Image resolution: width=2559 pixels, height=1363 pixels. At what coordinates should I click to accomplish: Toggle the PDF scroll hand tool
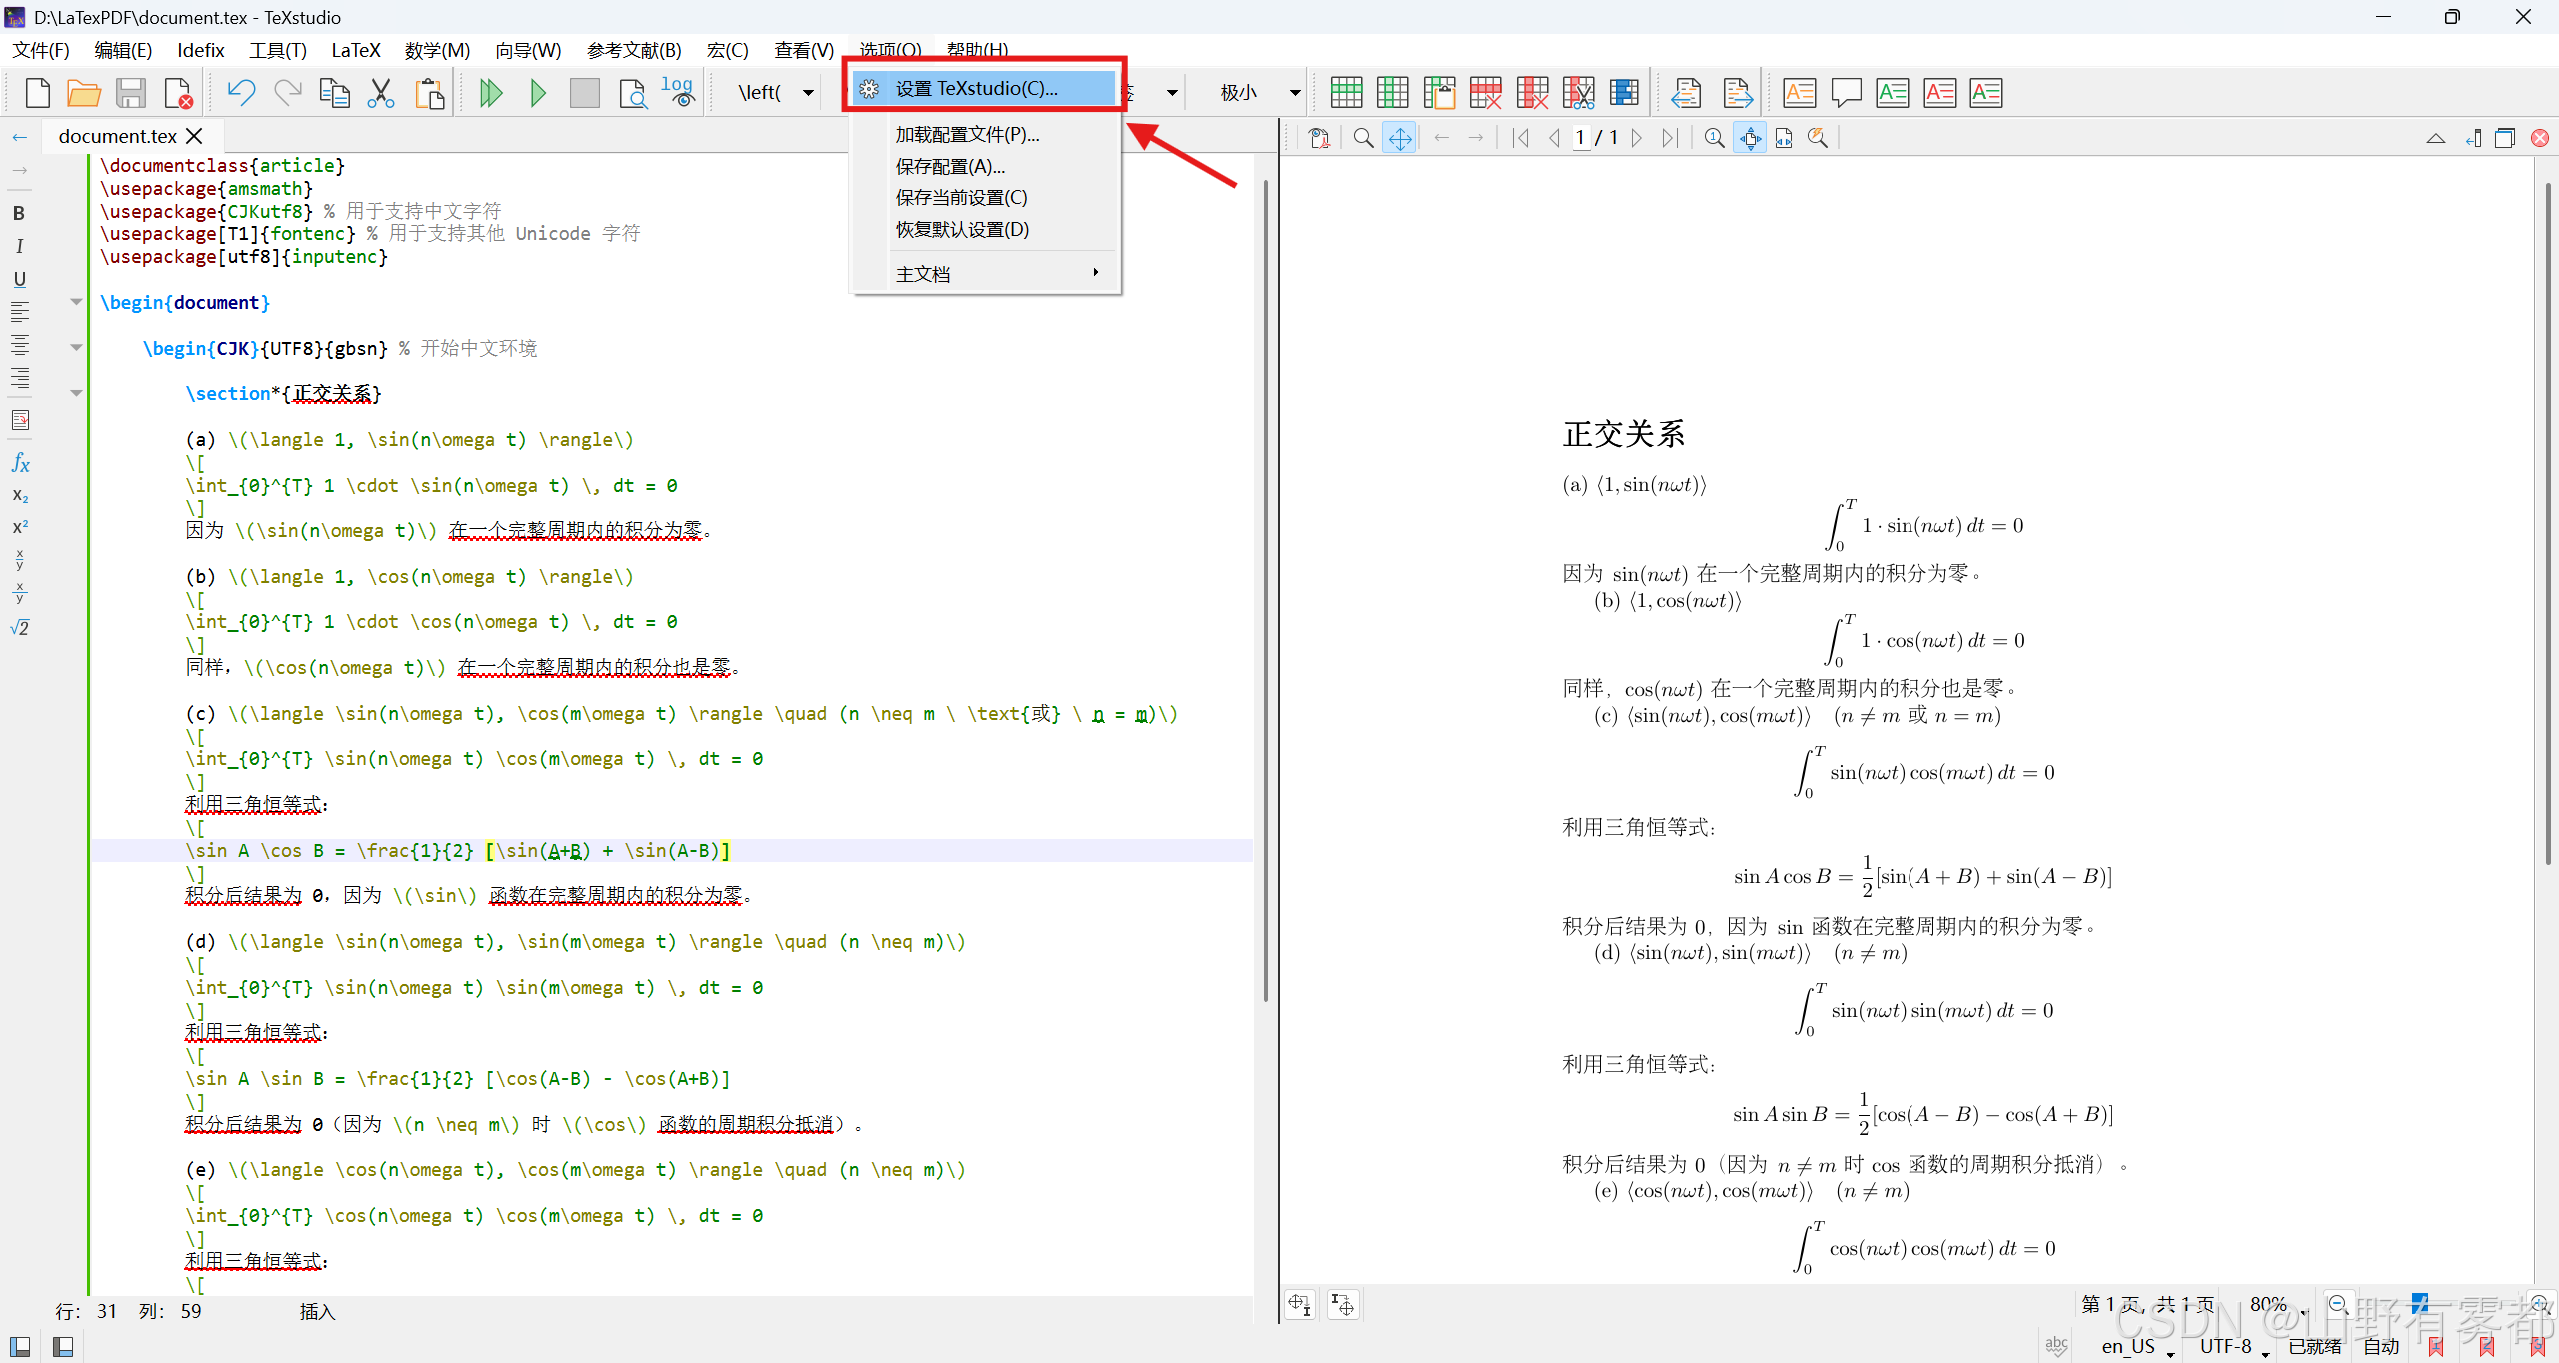[1400, 138]
